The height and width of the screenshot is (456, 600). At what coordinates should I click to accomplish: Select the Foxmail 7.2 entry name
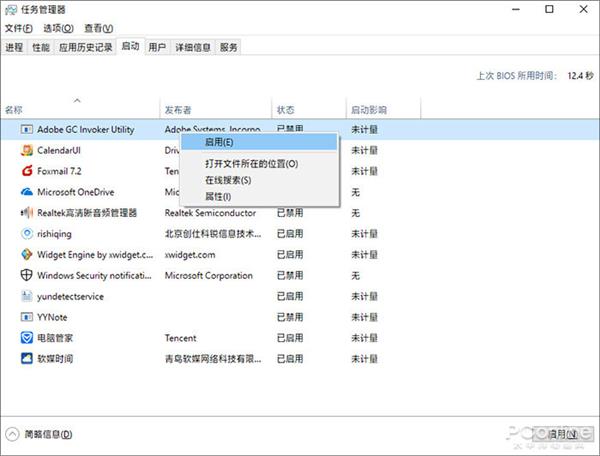pos(59,171)
